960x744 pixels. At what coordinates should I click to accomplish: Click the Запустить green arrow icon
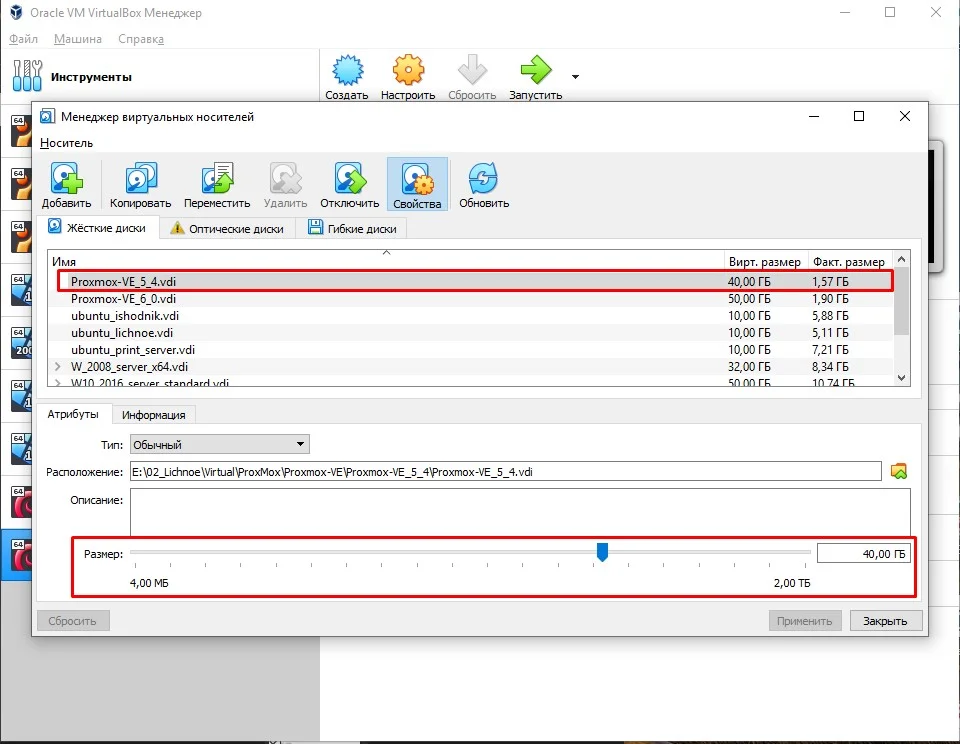pyautogui.click(x=536, y=70)
